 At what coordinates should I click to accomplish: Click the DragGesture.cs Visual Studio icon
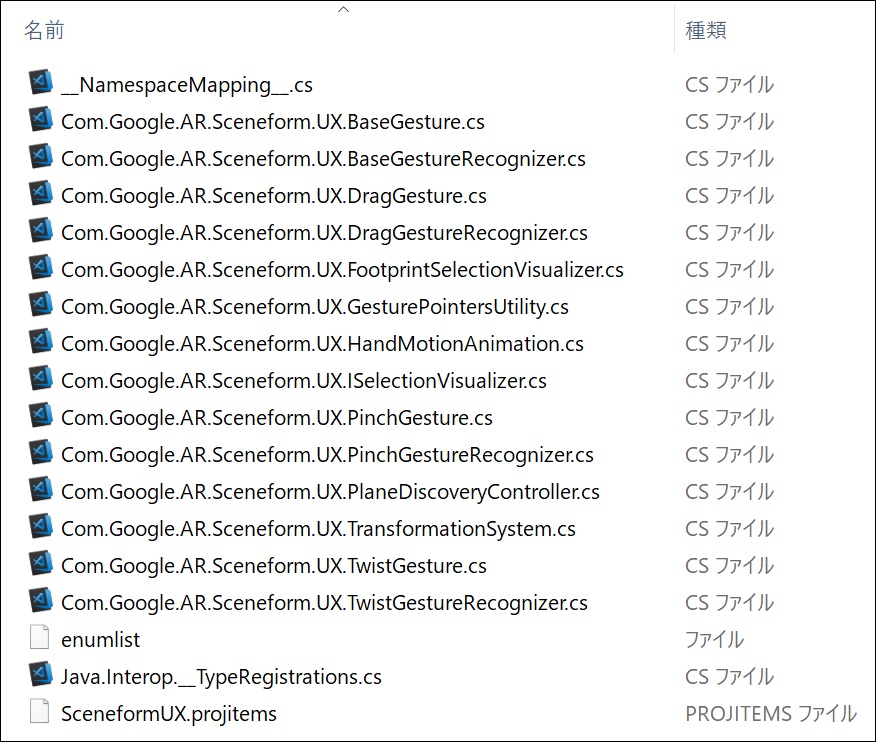[41, 193]
